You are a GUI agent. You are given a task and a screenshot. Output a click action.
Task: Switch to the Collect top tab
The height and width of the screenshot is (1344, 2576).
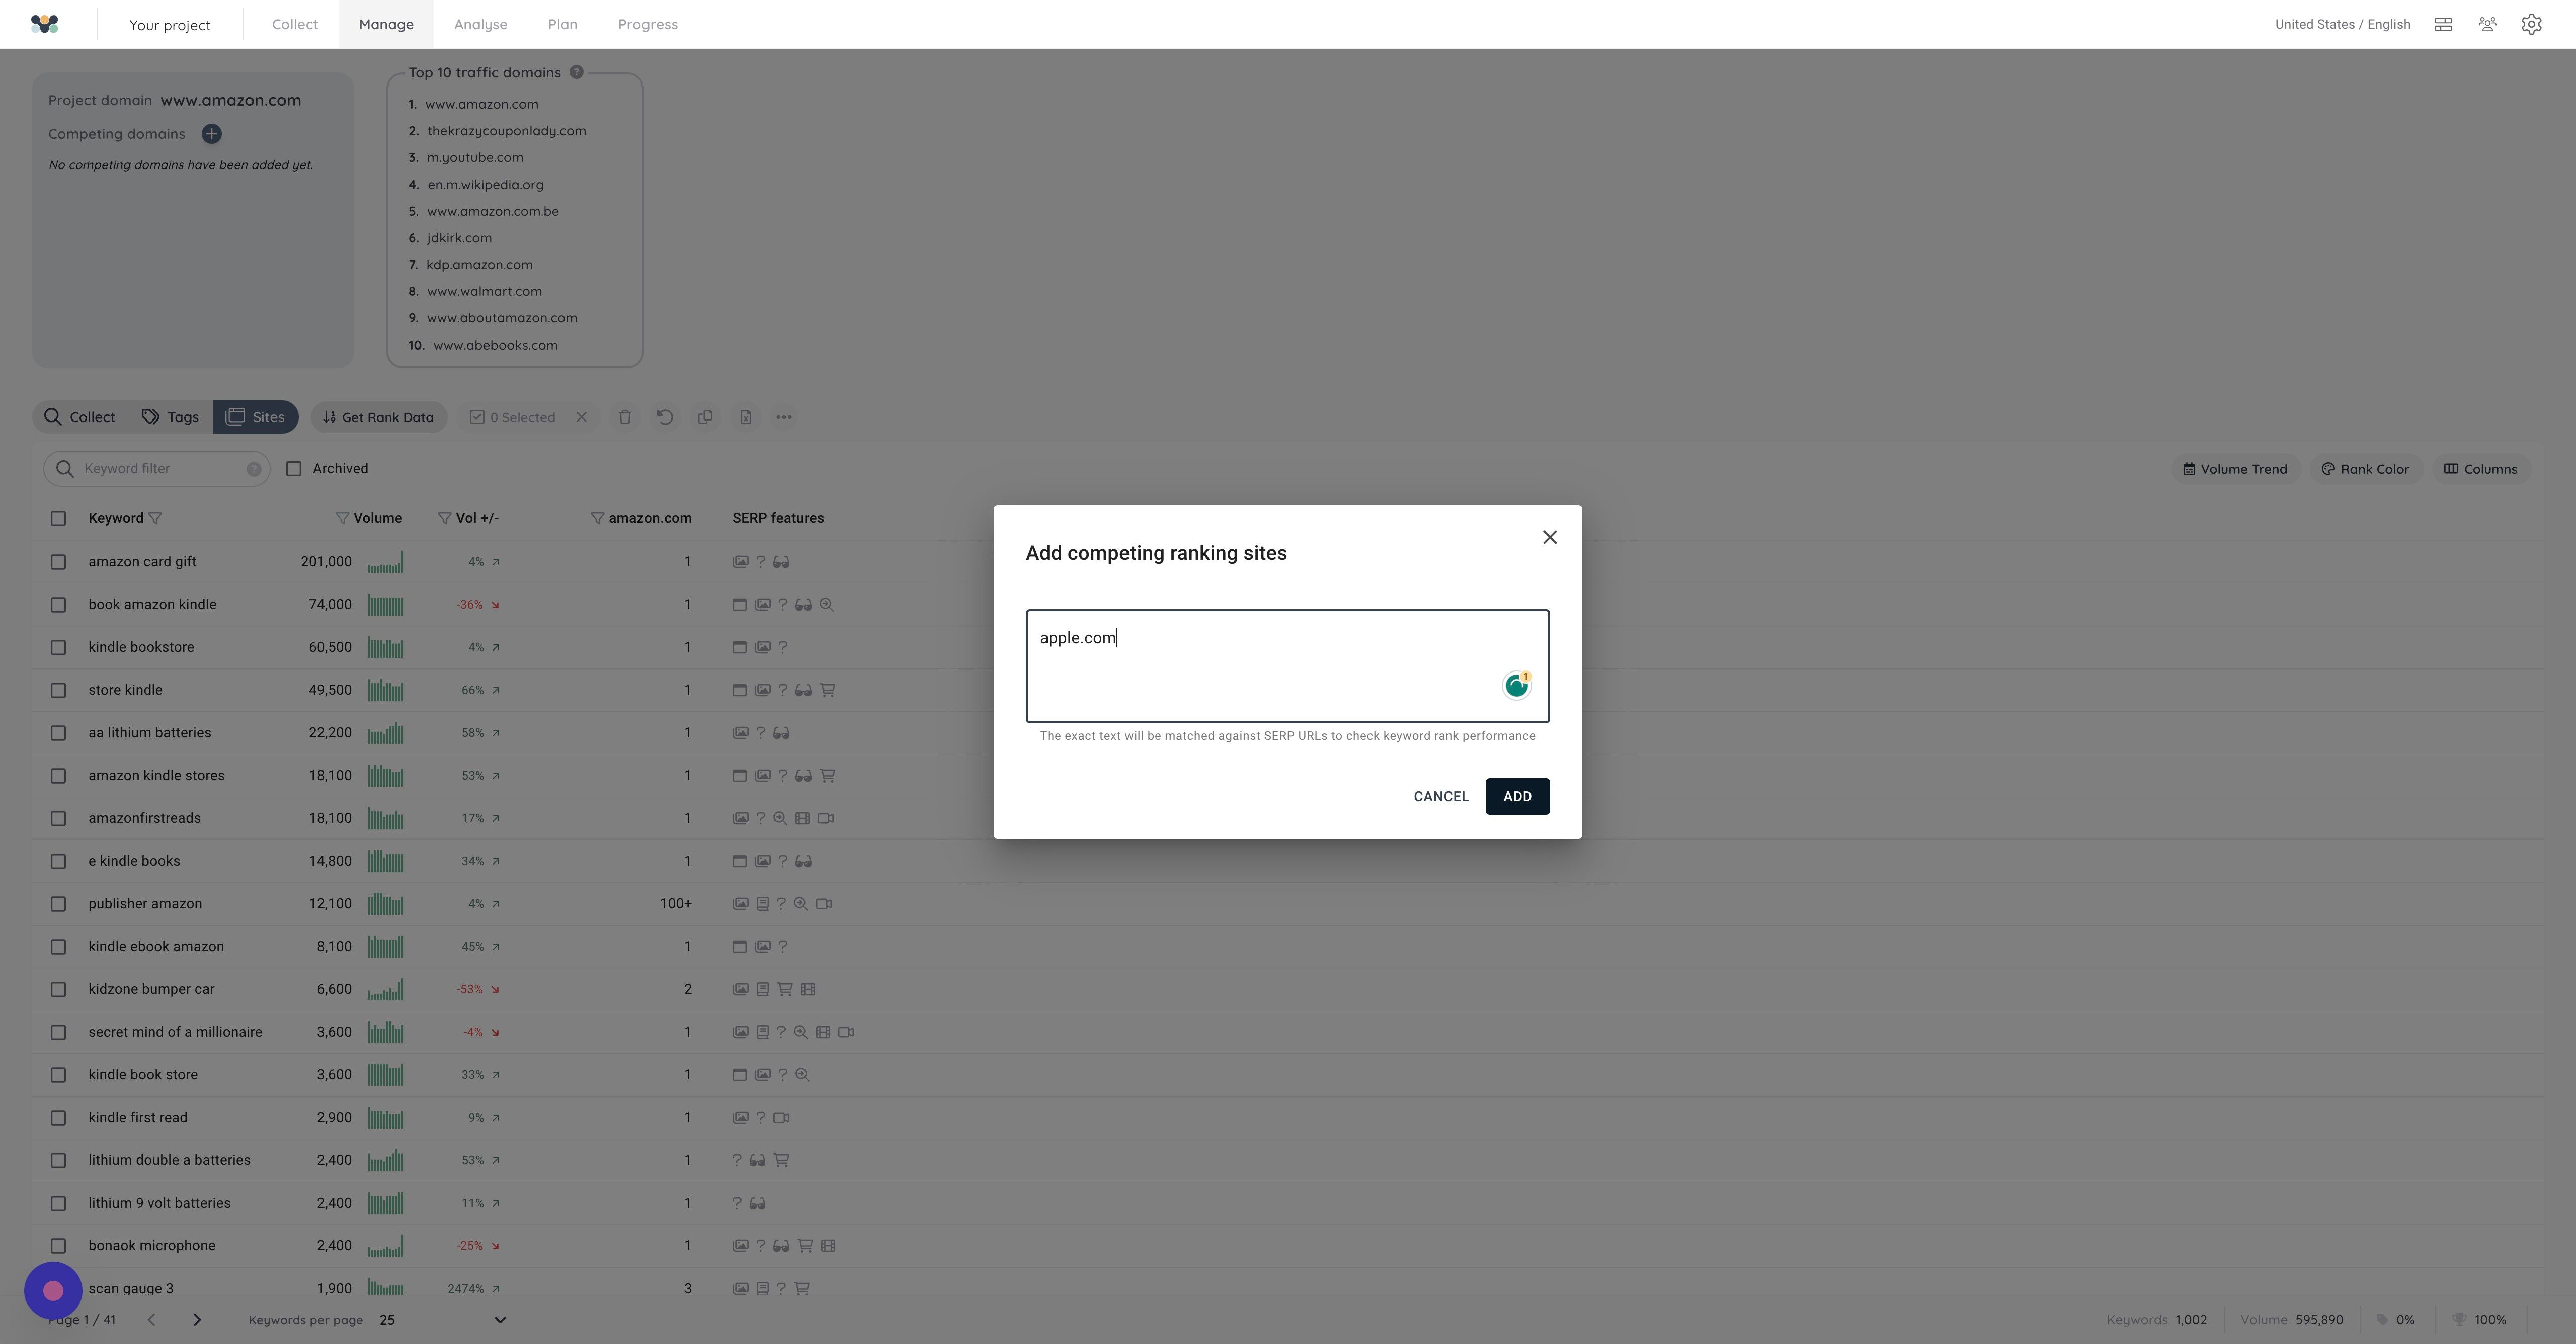[295, 24]
